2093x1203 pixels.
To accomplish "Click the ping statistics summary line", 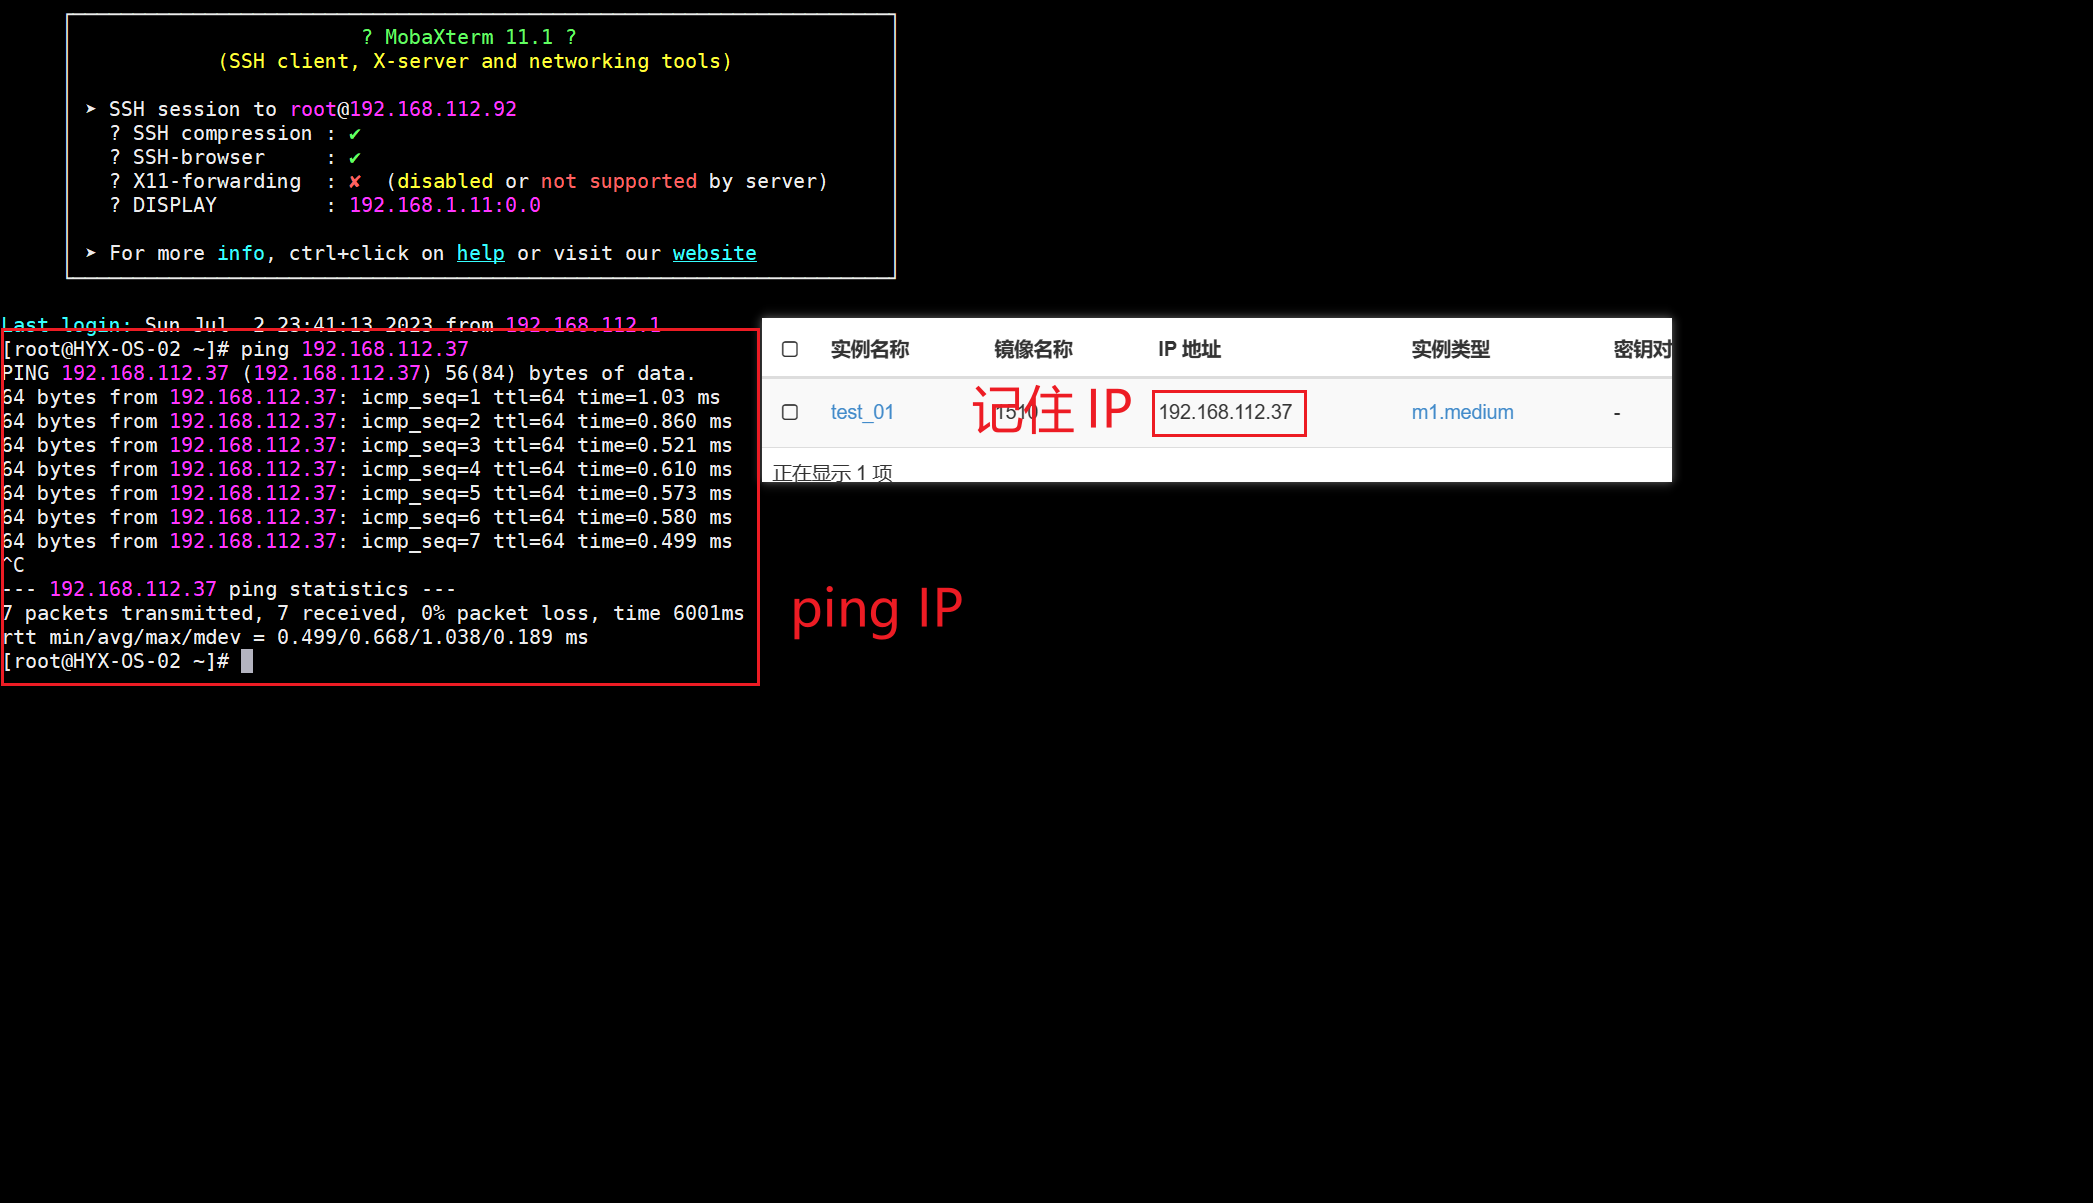I will [x=229, y=588].
